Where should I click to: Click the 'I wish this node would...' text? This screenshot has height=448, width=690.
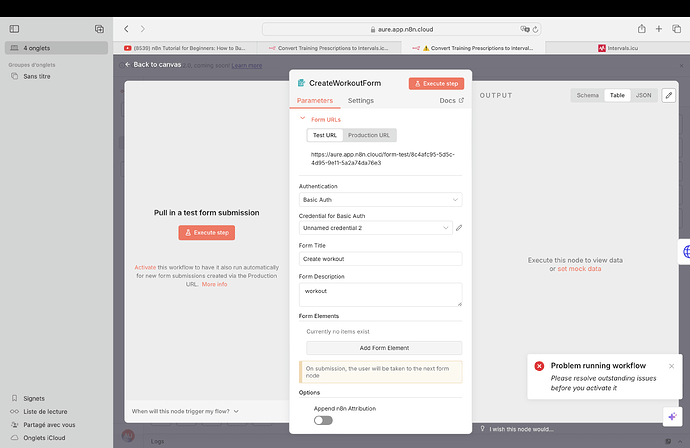click(521, 429)
